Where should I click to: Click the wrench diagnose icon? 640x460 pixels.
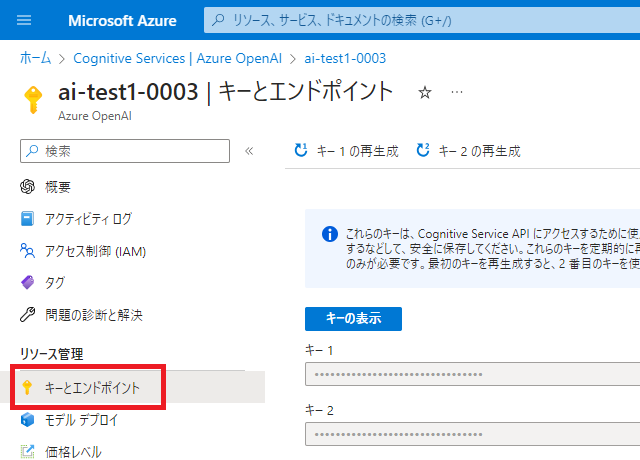27,314
